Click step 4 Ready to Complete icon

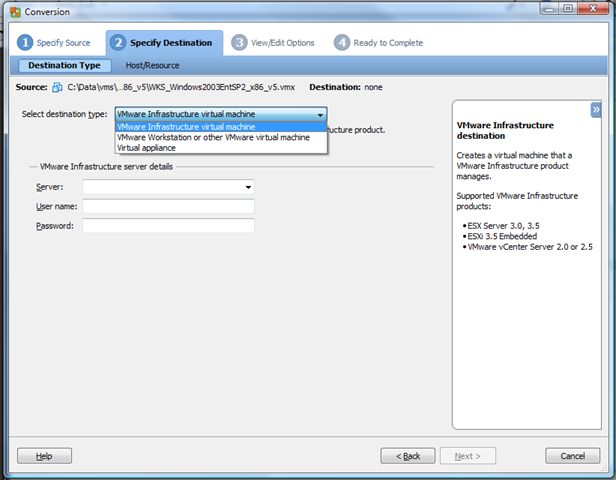pyautogui.click(x=342, y=43)
